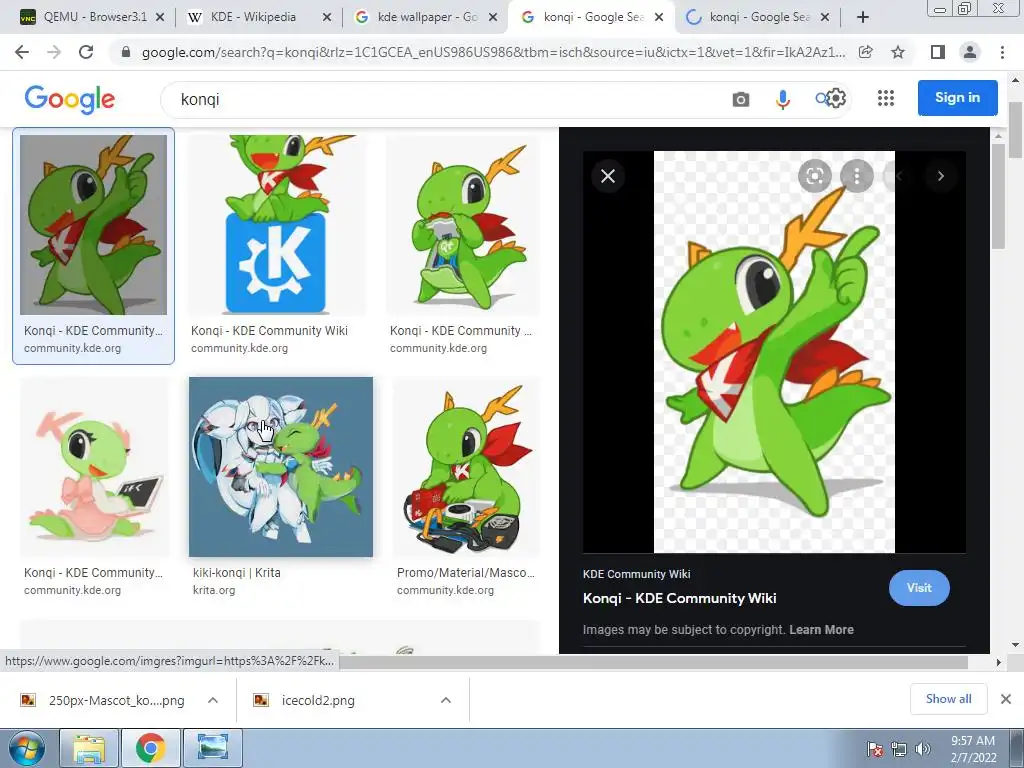Click the Visit button
1024x768 pixels.
tap(919, 588)
